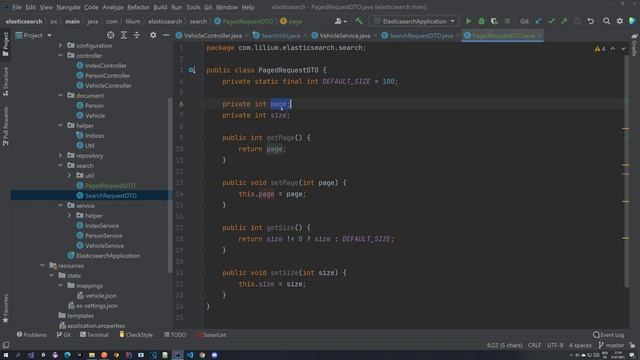Open the Terminal tool window
Viewport: 640px width, 360px height.
[x=94, y=335]
